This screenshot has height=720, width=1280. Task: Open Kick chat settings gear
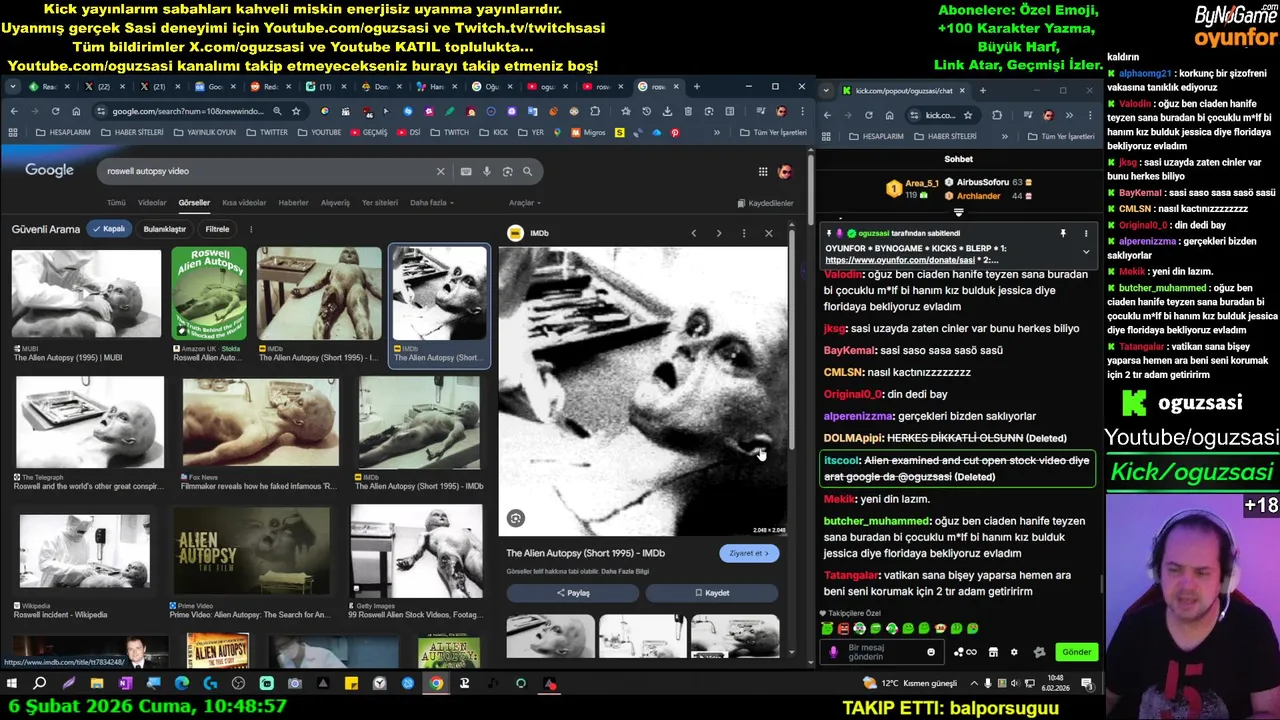coord(1014,652)
